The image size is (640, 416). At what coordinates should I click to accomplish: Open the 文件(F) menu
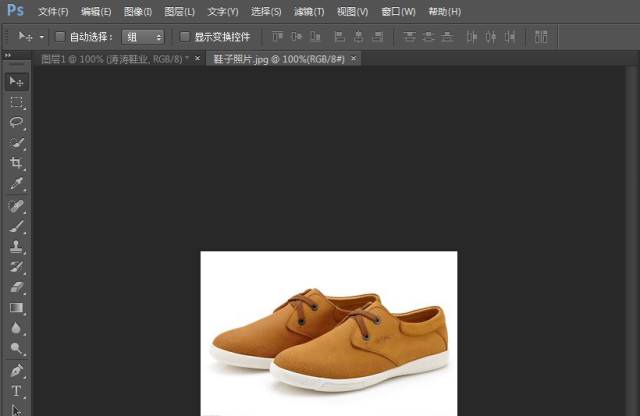(x=53, y=11)
